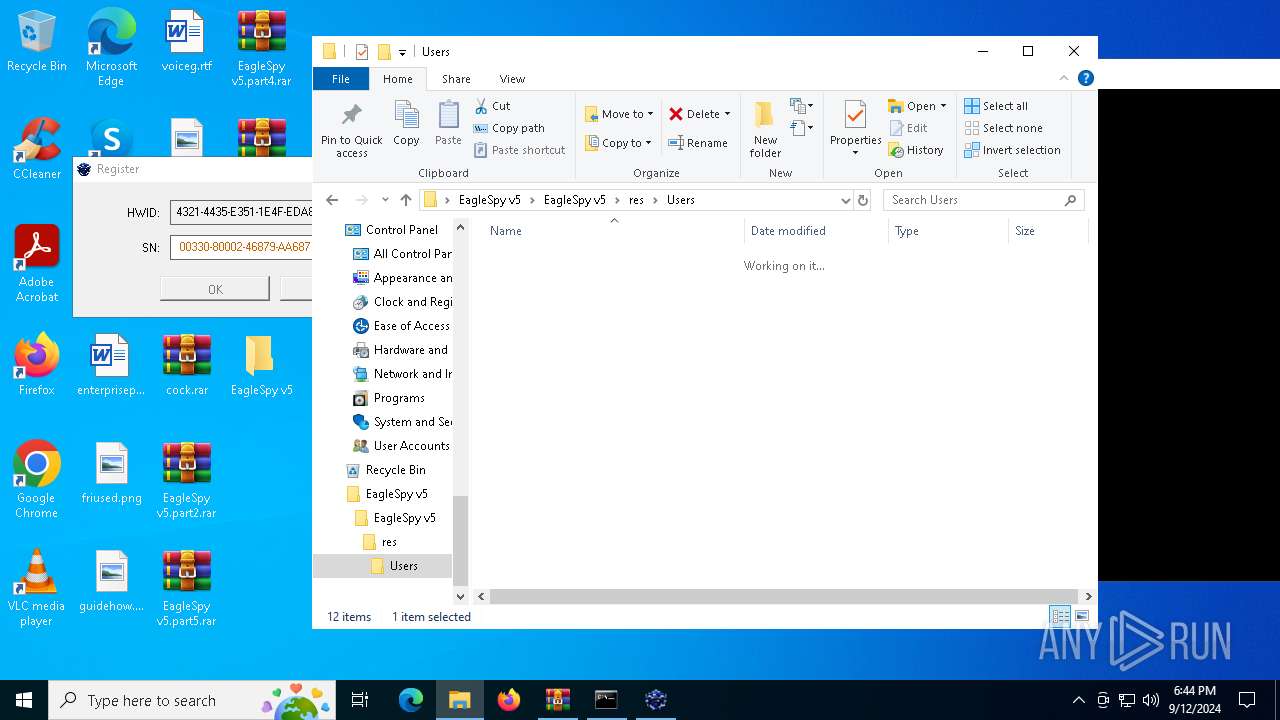Open voiceg.rtf document on desktop

[187, 42]
